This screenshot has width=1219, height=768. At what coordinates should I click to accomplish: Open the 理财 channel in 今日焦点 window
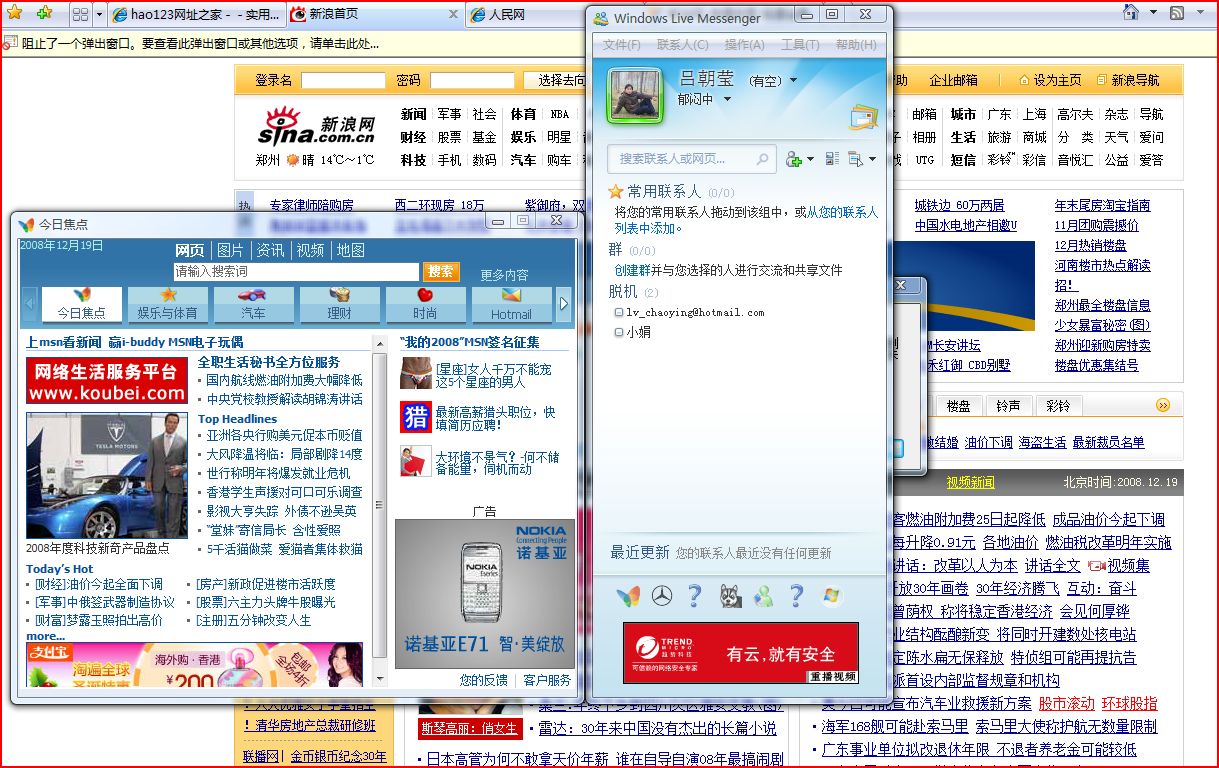(340, 304)
